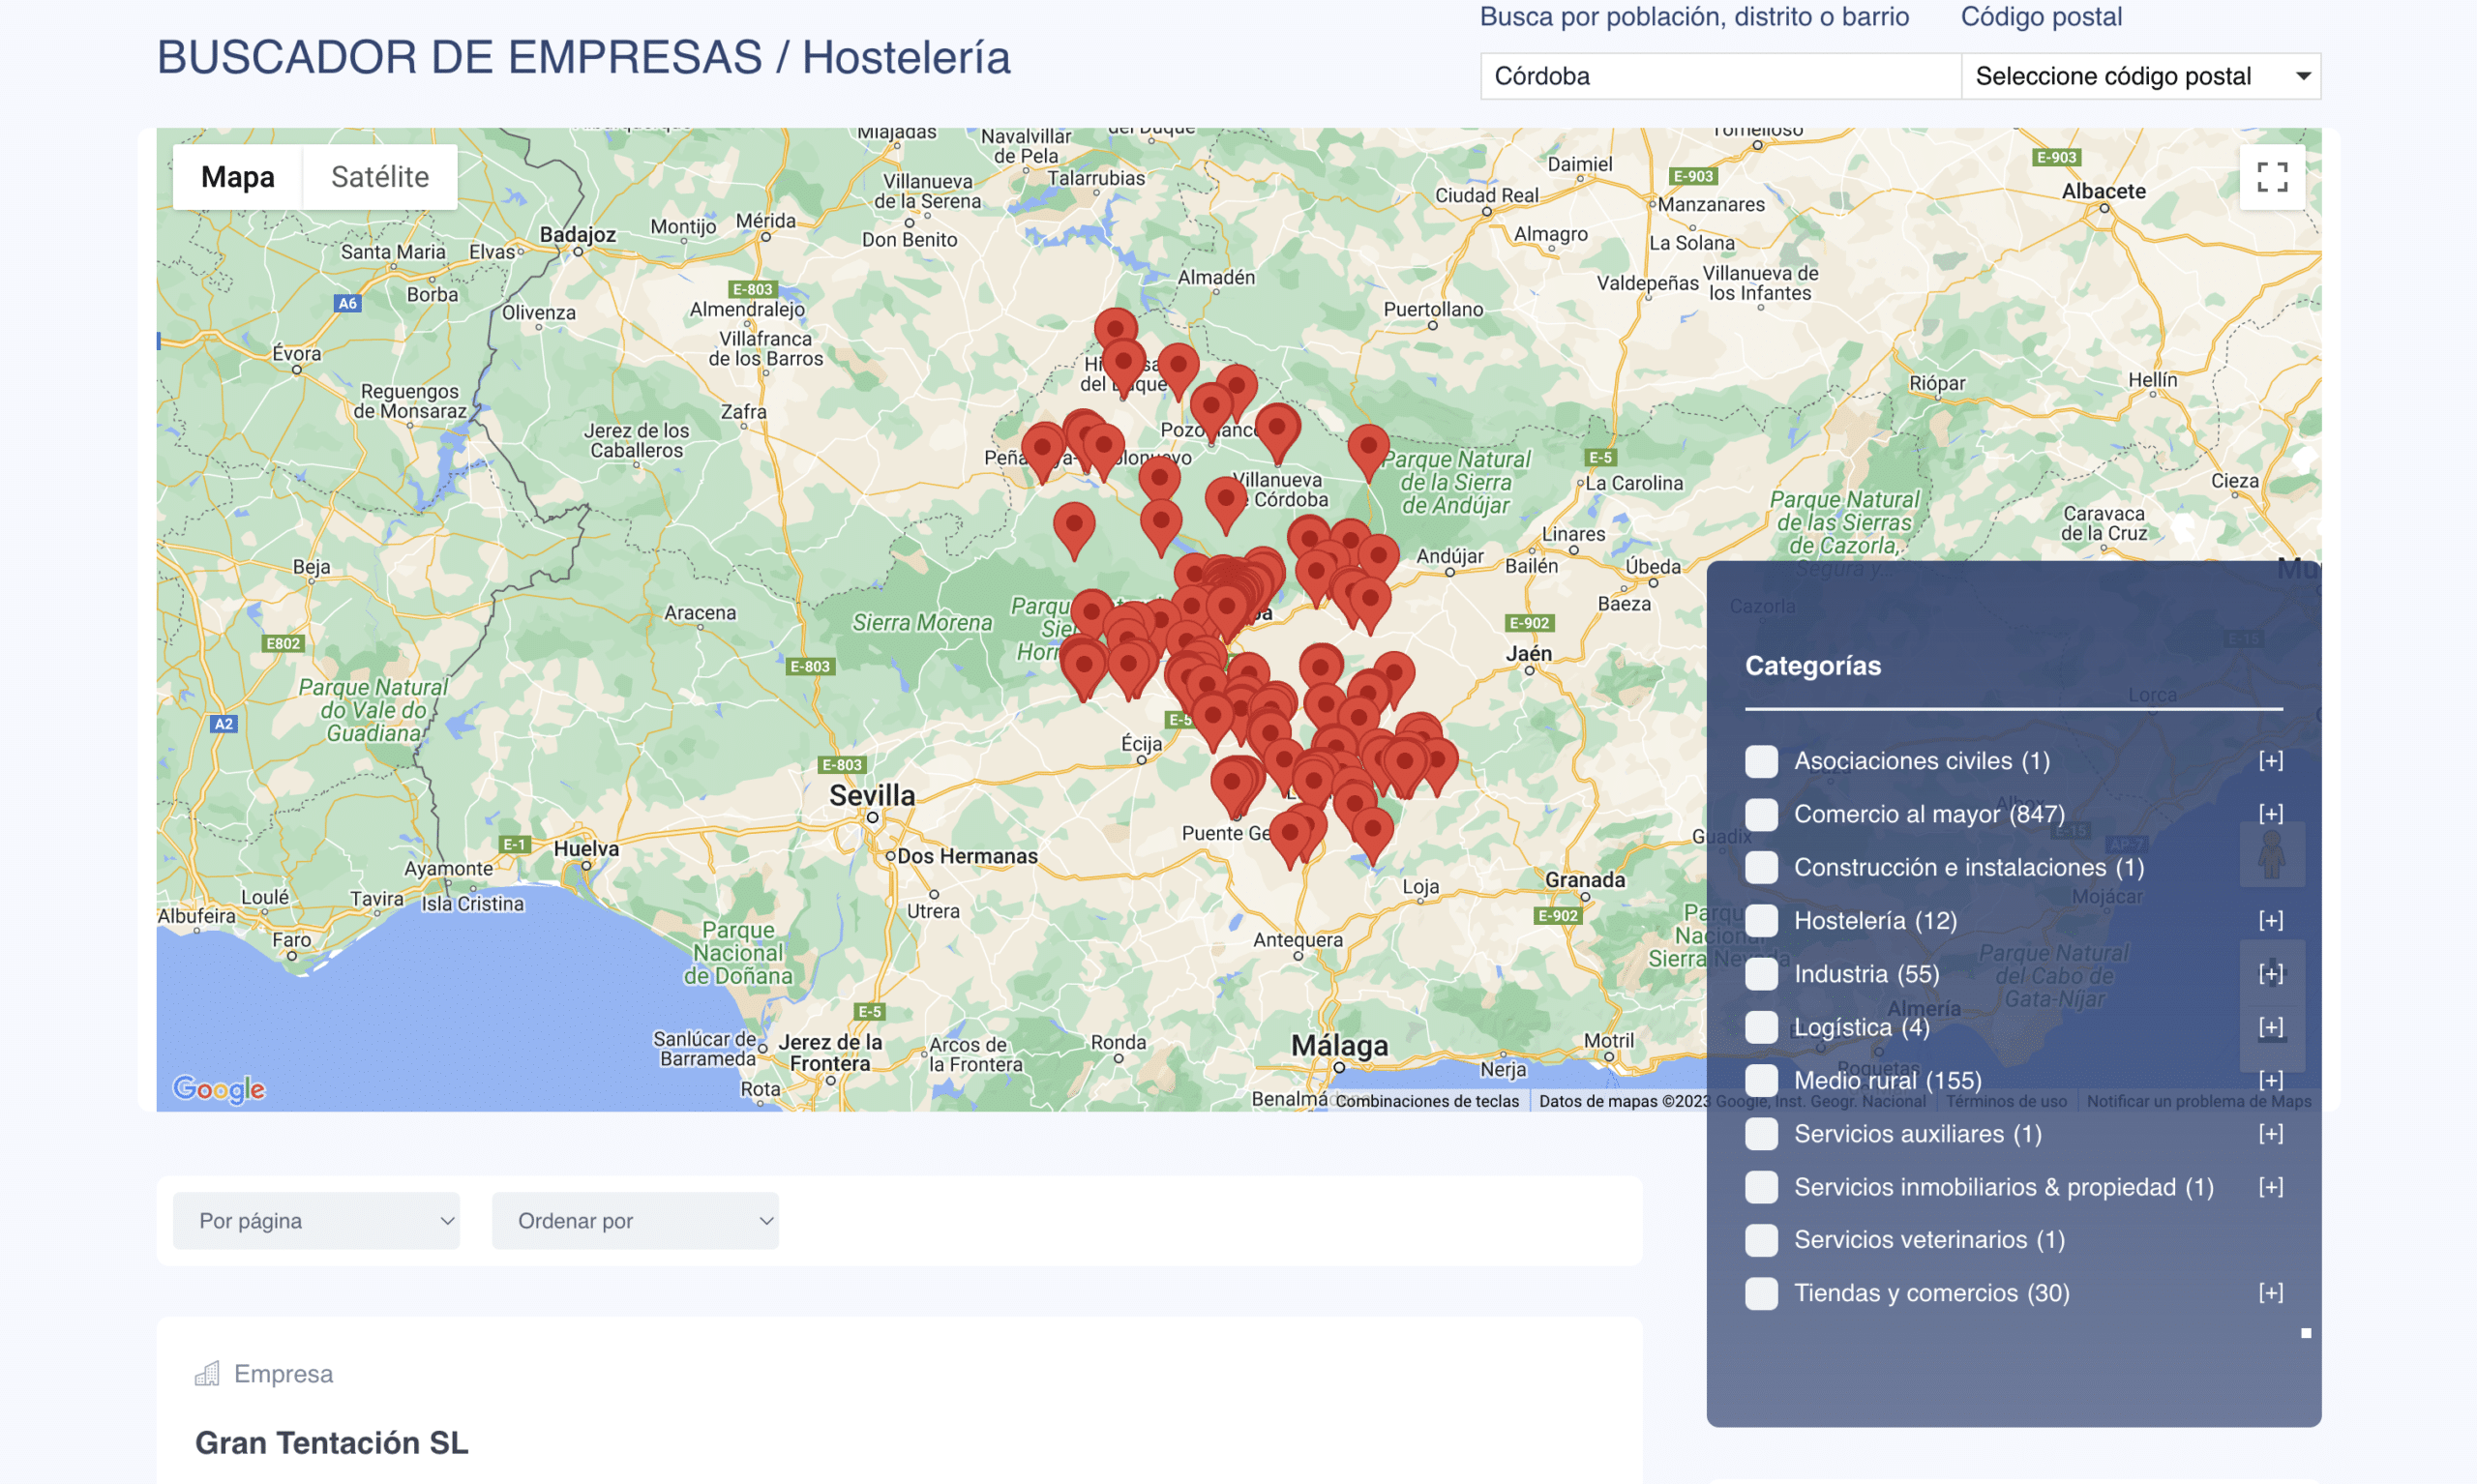Click the Street View pegman icon

click(x=2272, y=855)
